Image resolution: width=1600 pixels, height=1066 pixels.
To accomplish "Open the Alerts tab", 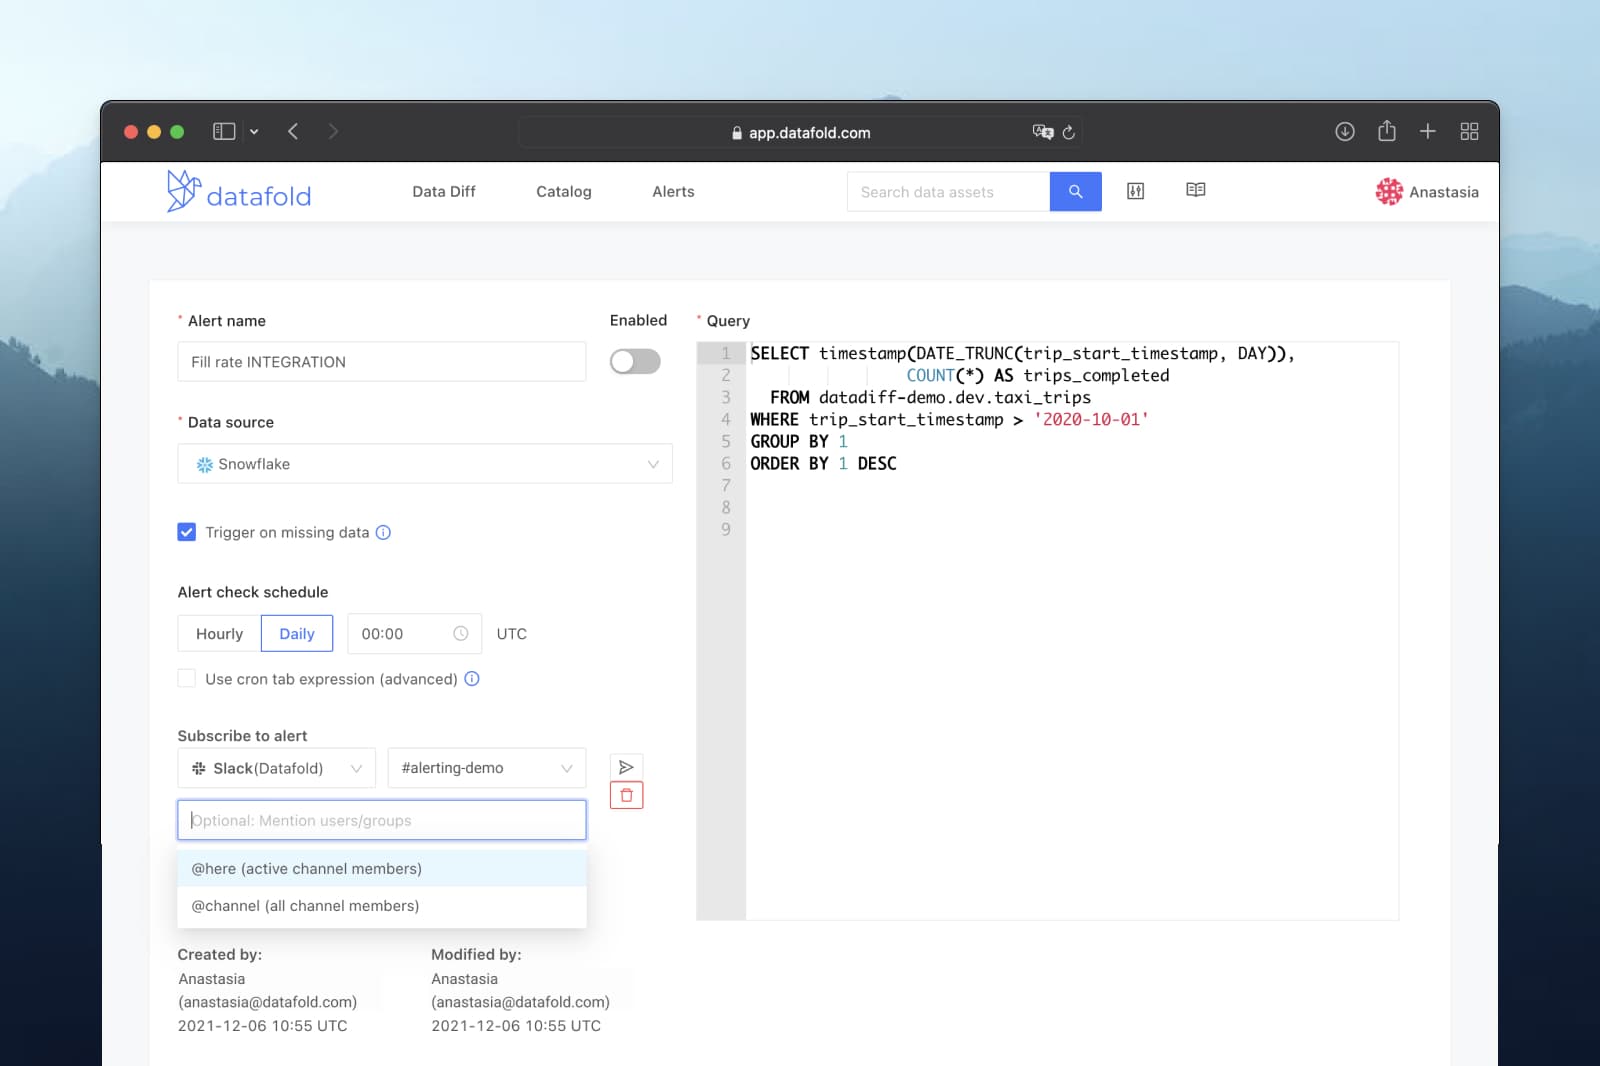I will point(673,191).
